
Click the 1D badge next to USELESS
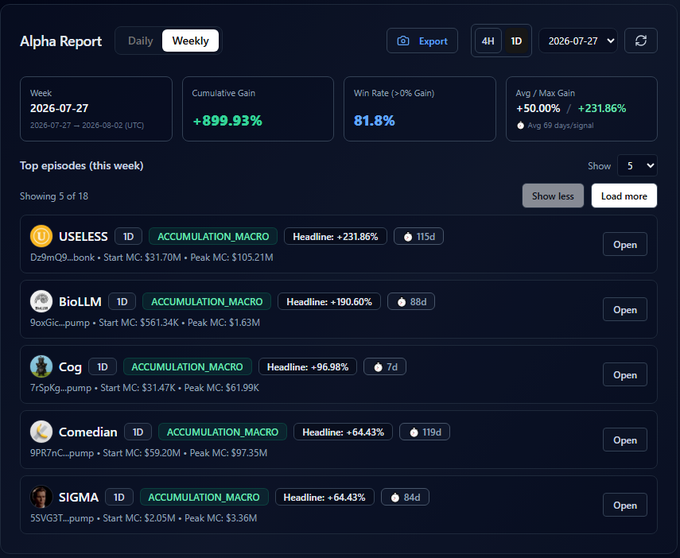(128, 236)
